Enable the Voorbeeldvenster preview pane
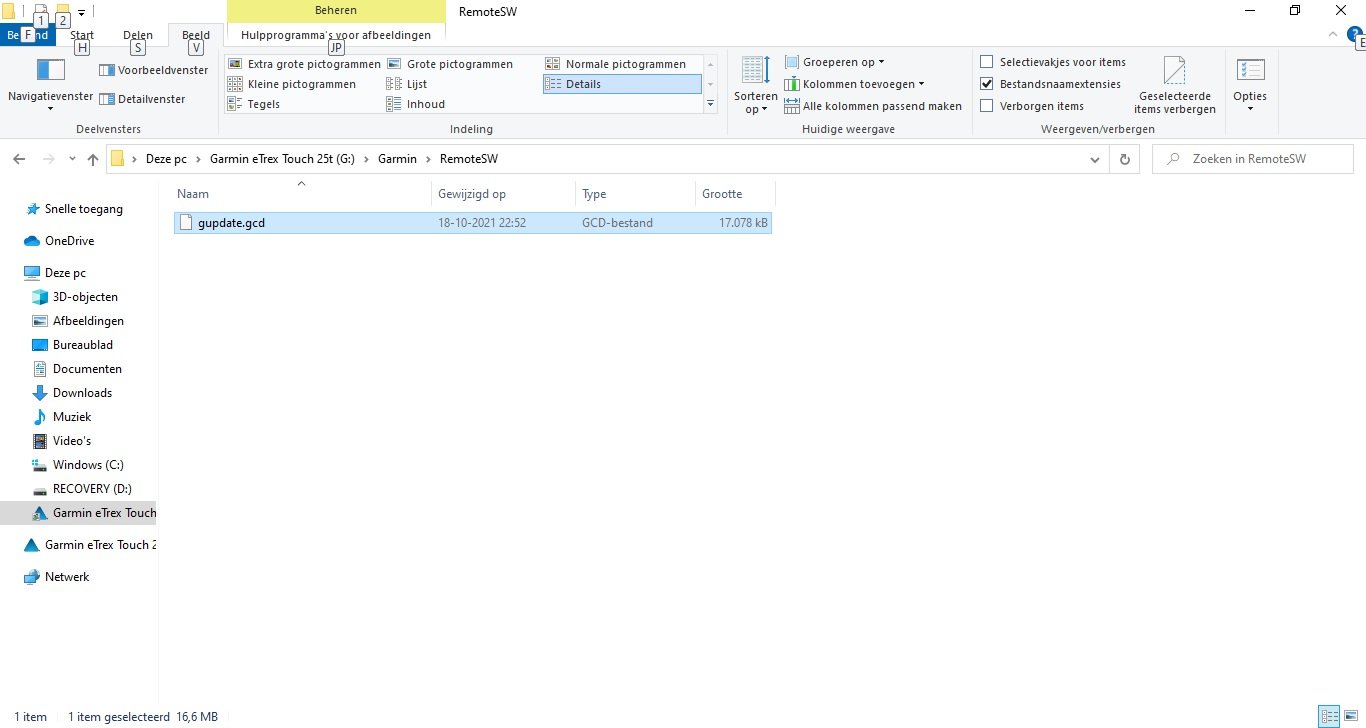1366x728 pixels. click(154, 71)
